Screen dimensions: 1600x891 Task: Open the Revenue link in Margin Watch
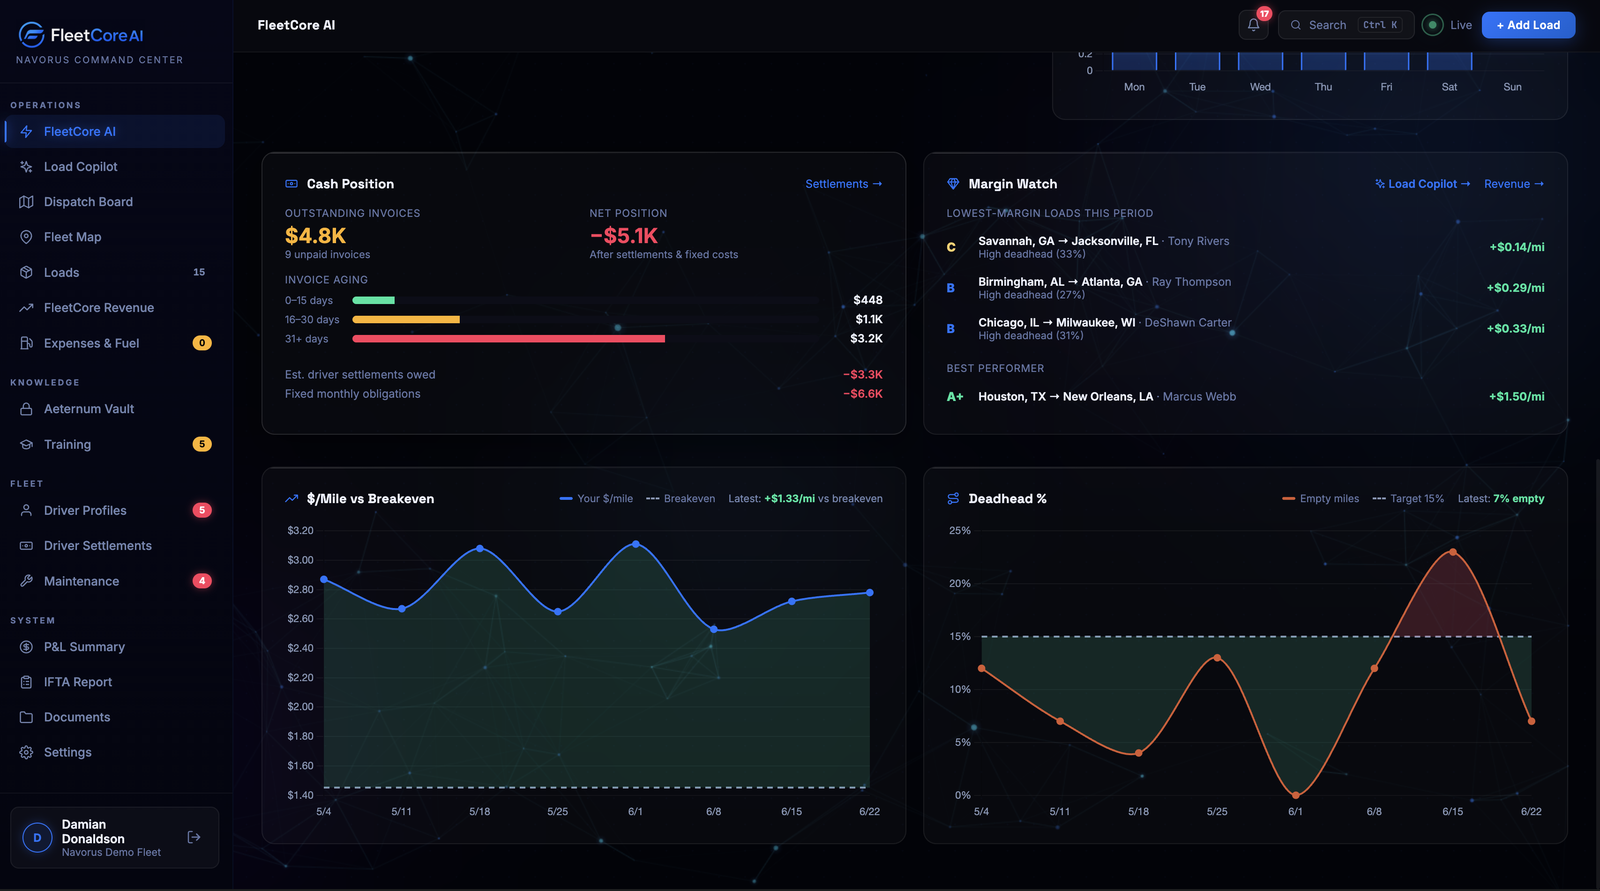click(x=1514, y=184)
